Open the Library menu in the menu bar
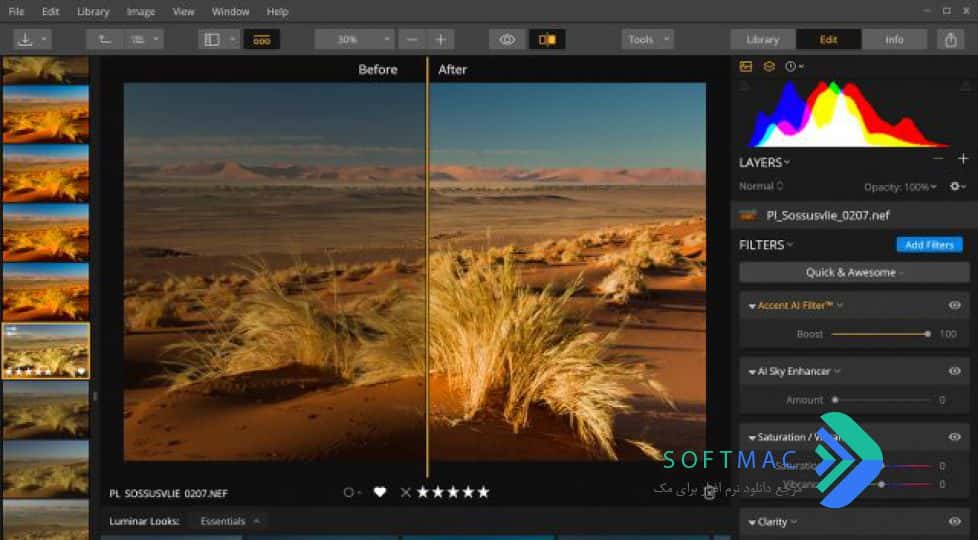The height and width of the screenshot is (540, 978). (93, 11)
